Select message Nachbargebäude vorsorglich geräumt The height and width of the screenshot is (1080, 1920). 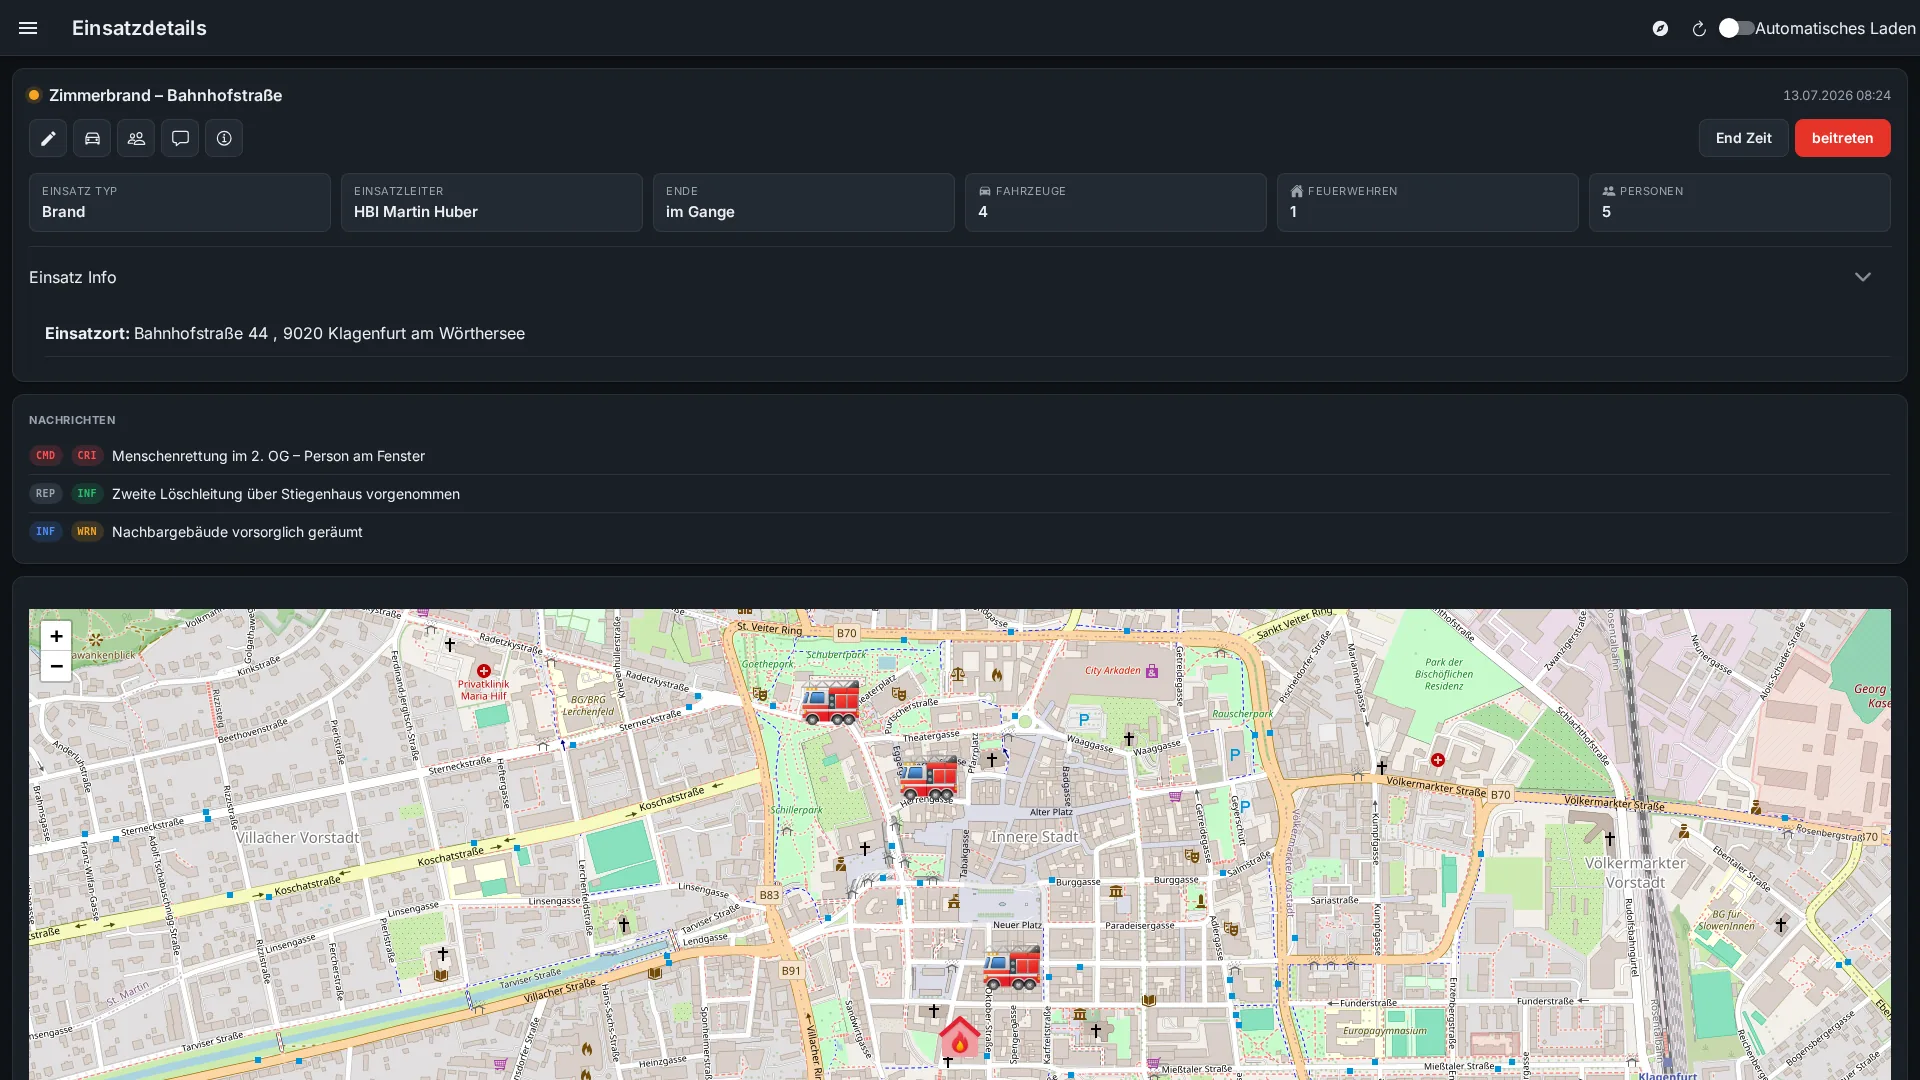click(x=960, y=532)
